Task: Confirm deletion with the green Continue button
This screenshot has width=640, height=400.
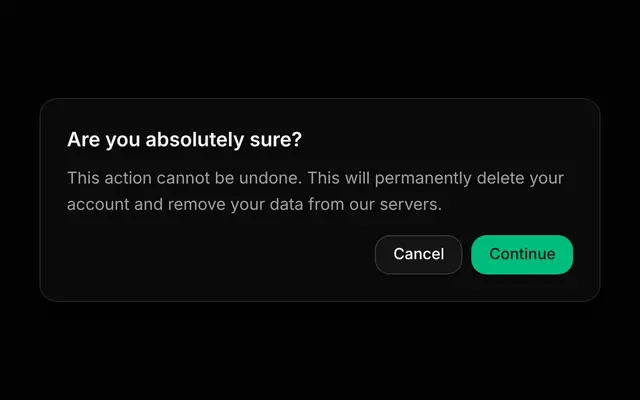Action: (x=522, y=254)
